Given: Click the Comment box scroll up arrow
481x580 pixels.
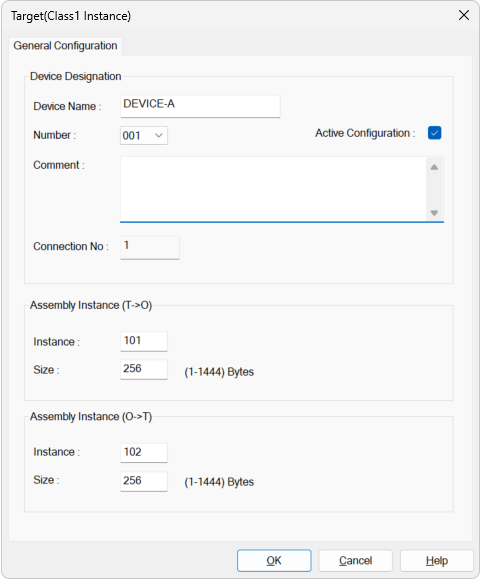Looking at the screenshot, I should point(434,168).
